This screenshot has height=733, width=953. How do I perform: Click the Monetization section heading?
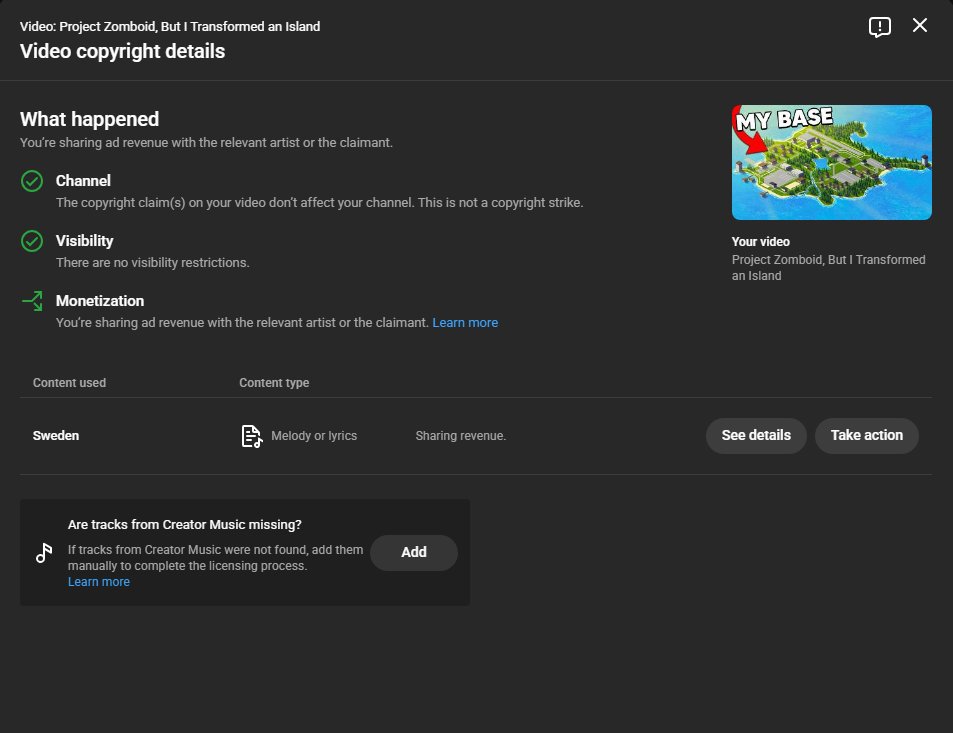[100, 301]
